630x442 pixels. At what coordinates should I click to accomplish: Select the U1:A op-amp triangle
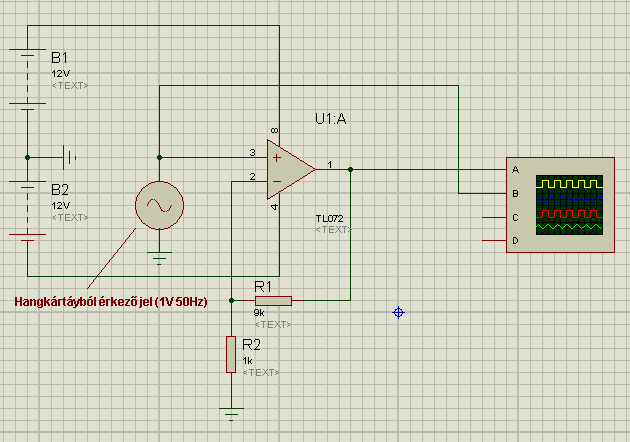[291, 170]
